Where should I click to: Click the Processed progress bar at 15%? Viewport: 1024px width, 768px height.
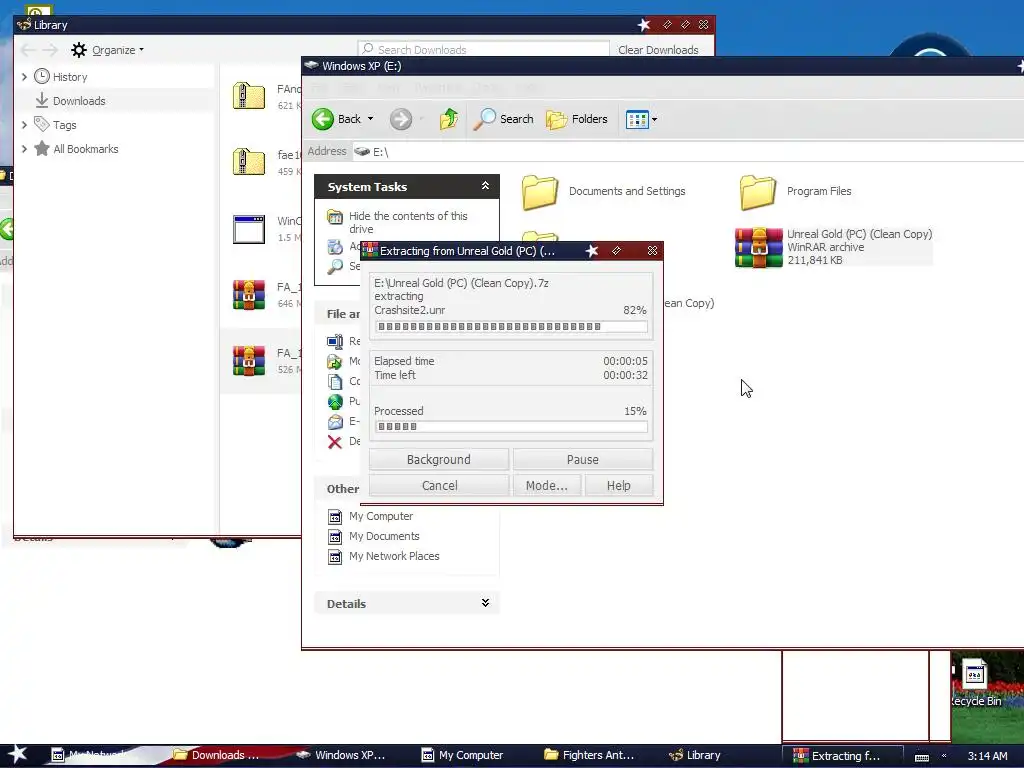pos(511,426)
